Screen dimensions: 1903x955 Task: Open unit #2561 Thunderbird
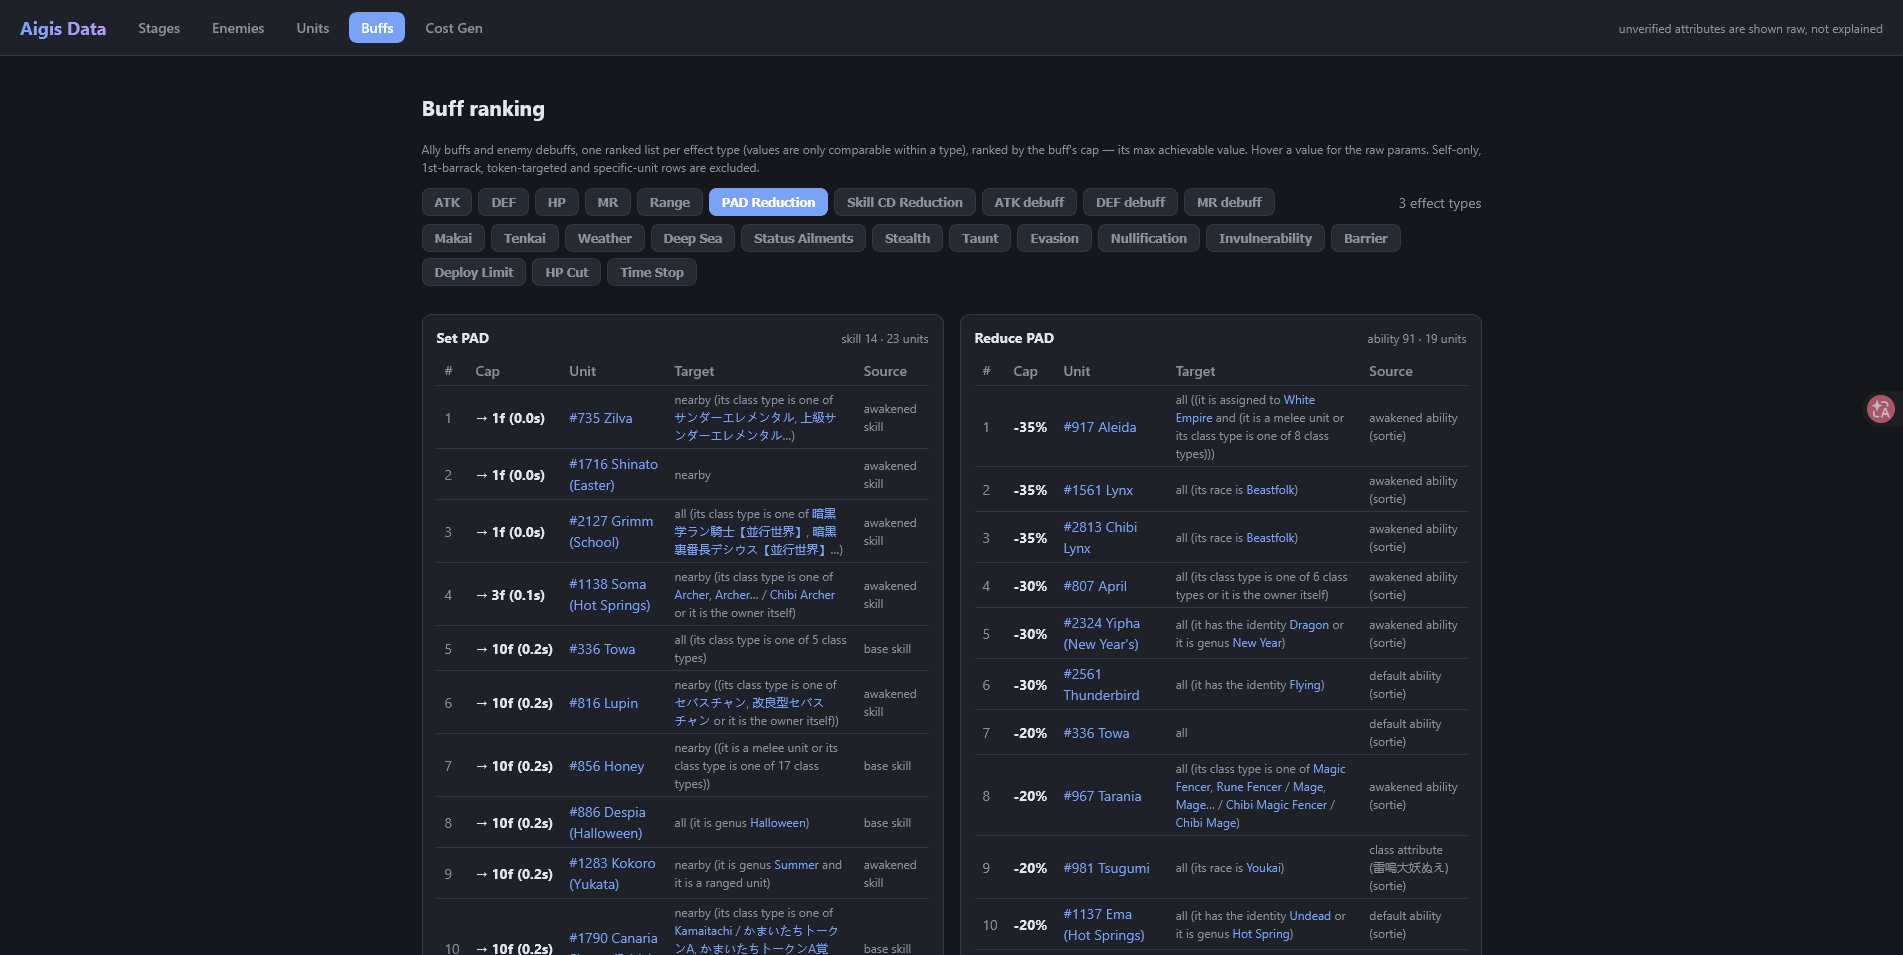[x=1101, y=685]
